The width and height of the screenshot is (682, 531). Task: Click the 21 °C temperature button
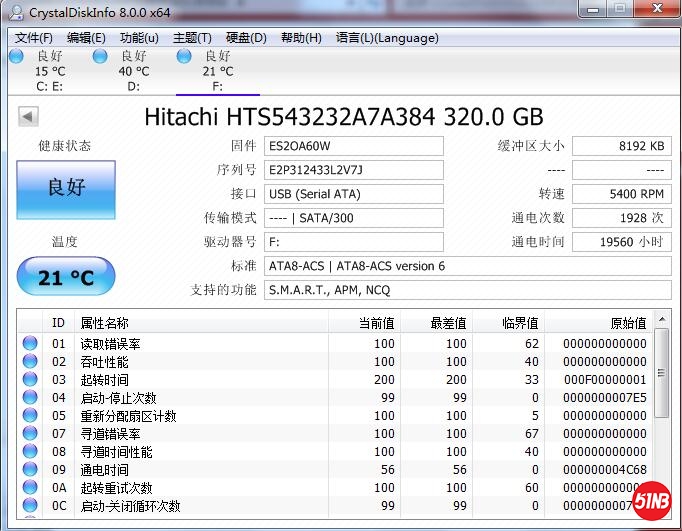(x=66, y=277)
